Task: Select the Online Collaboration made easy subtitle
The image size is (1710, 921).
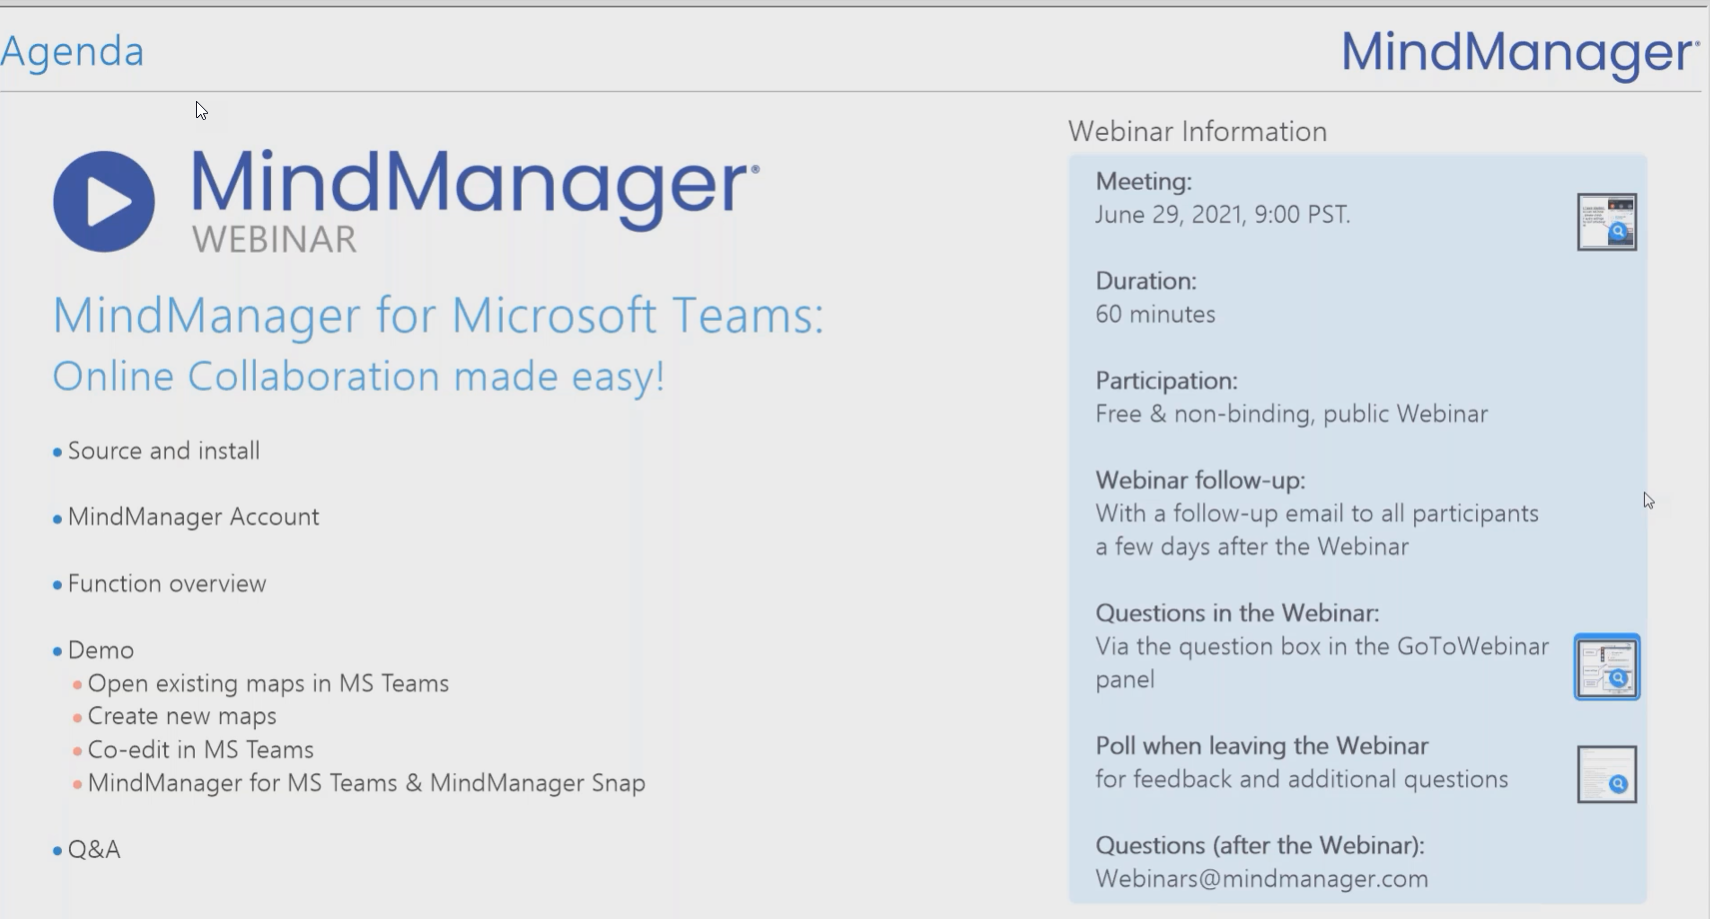Action: [x=358, y=377]
